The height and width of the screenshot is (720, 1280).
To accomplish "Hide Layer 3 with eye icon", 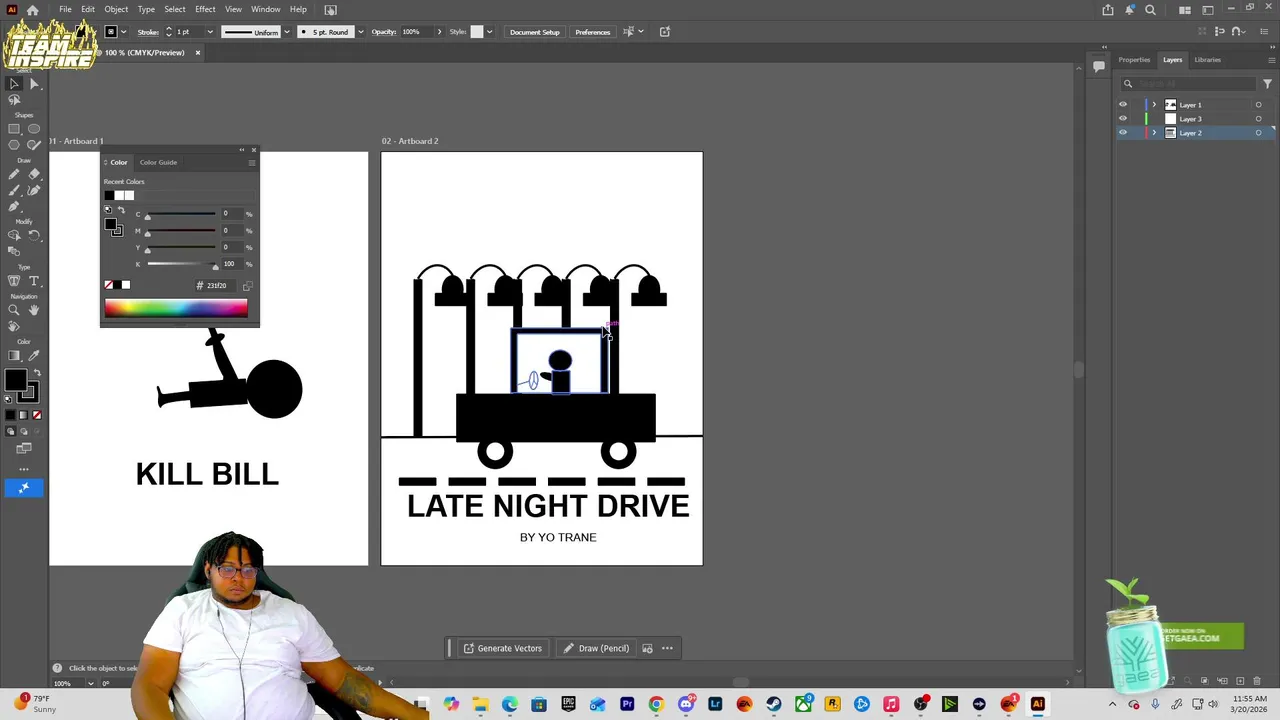I will point(1123,119).
